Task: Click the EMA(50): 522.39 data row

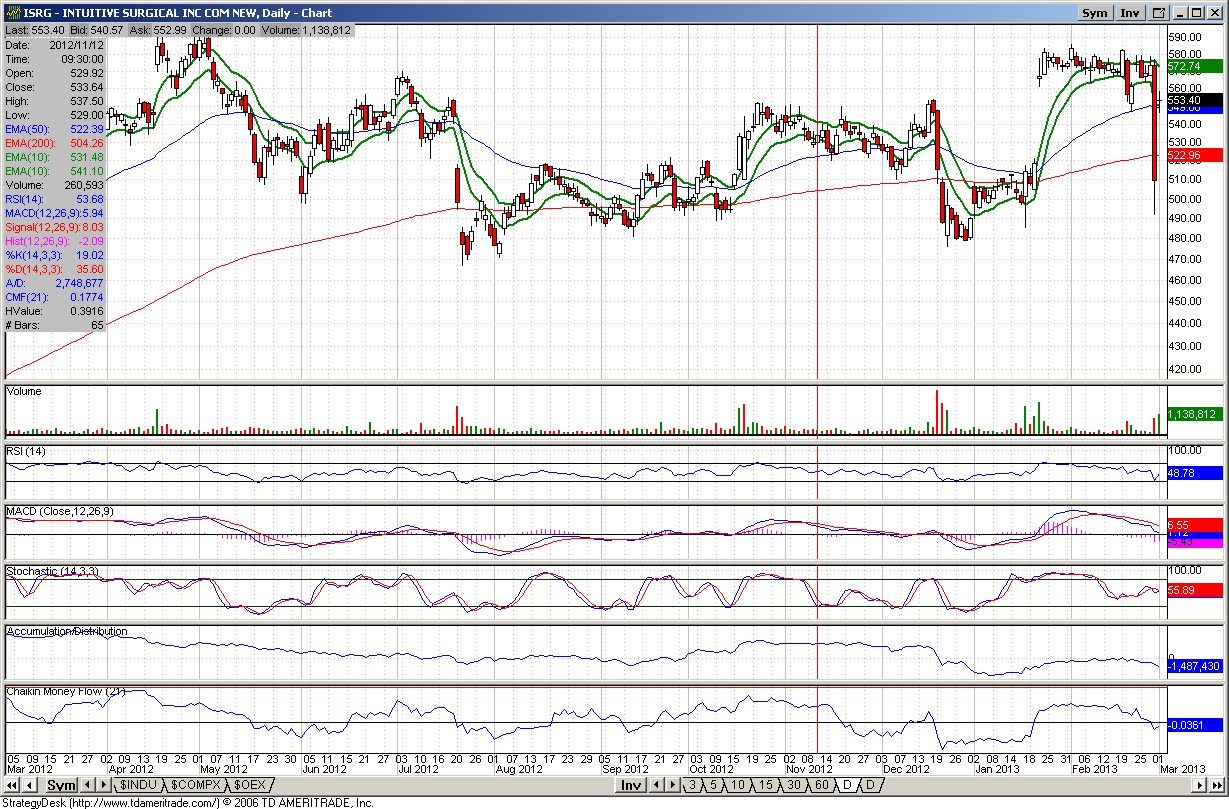Action: [55, 129]
